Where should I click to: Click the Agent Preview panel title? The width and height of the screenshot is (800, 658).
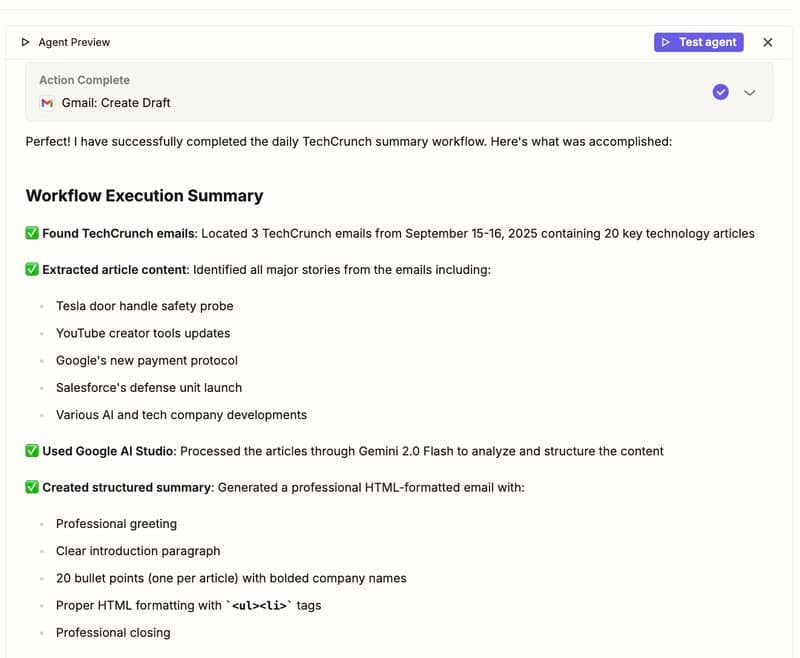[x=74, y=42]
